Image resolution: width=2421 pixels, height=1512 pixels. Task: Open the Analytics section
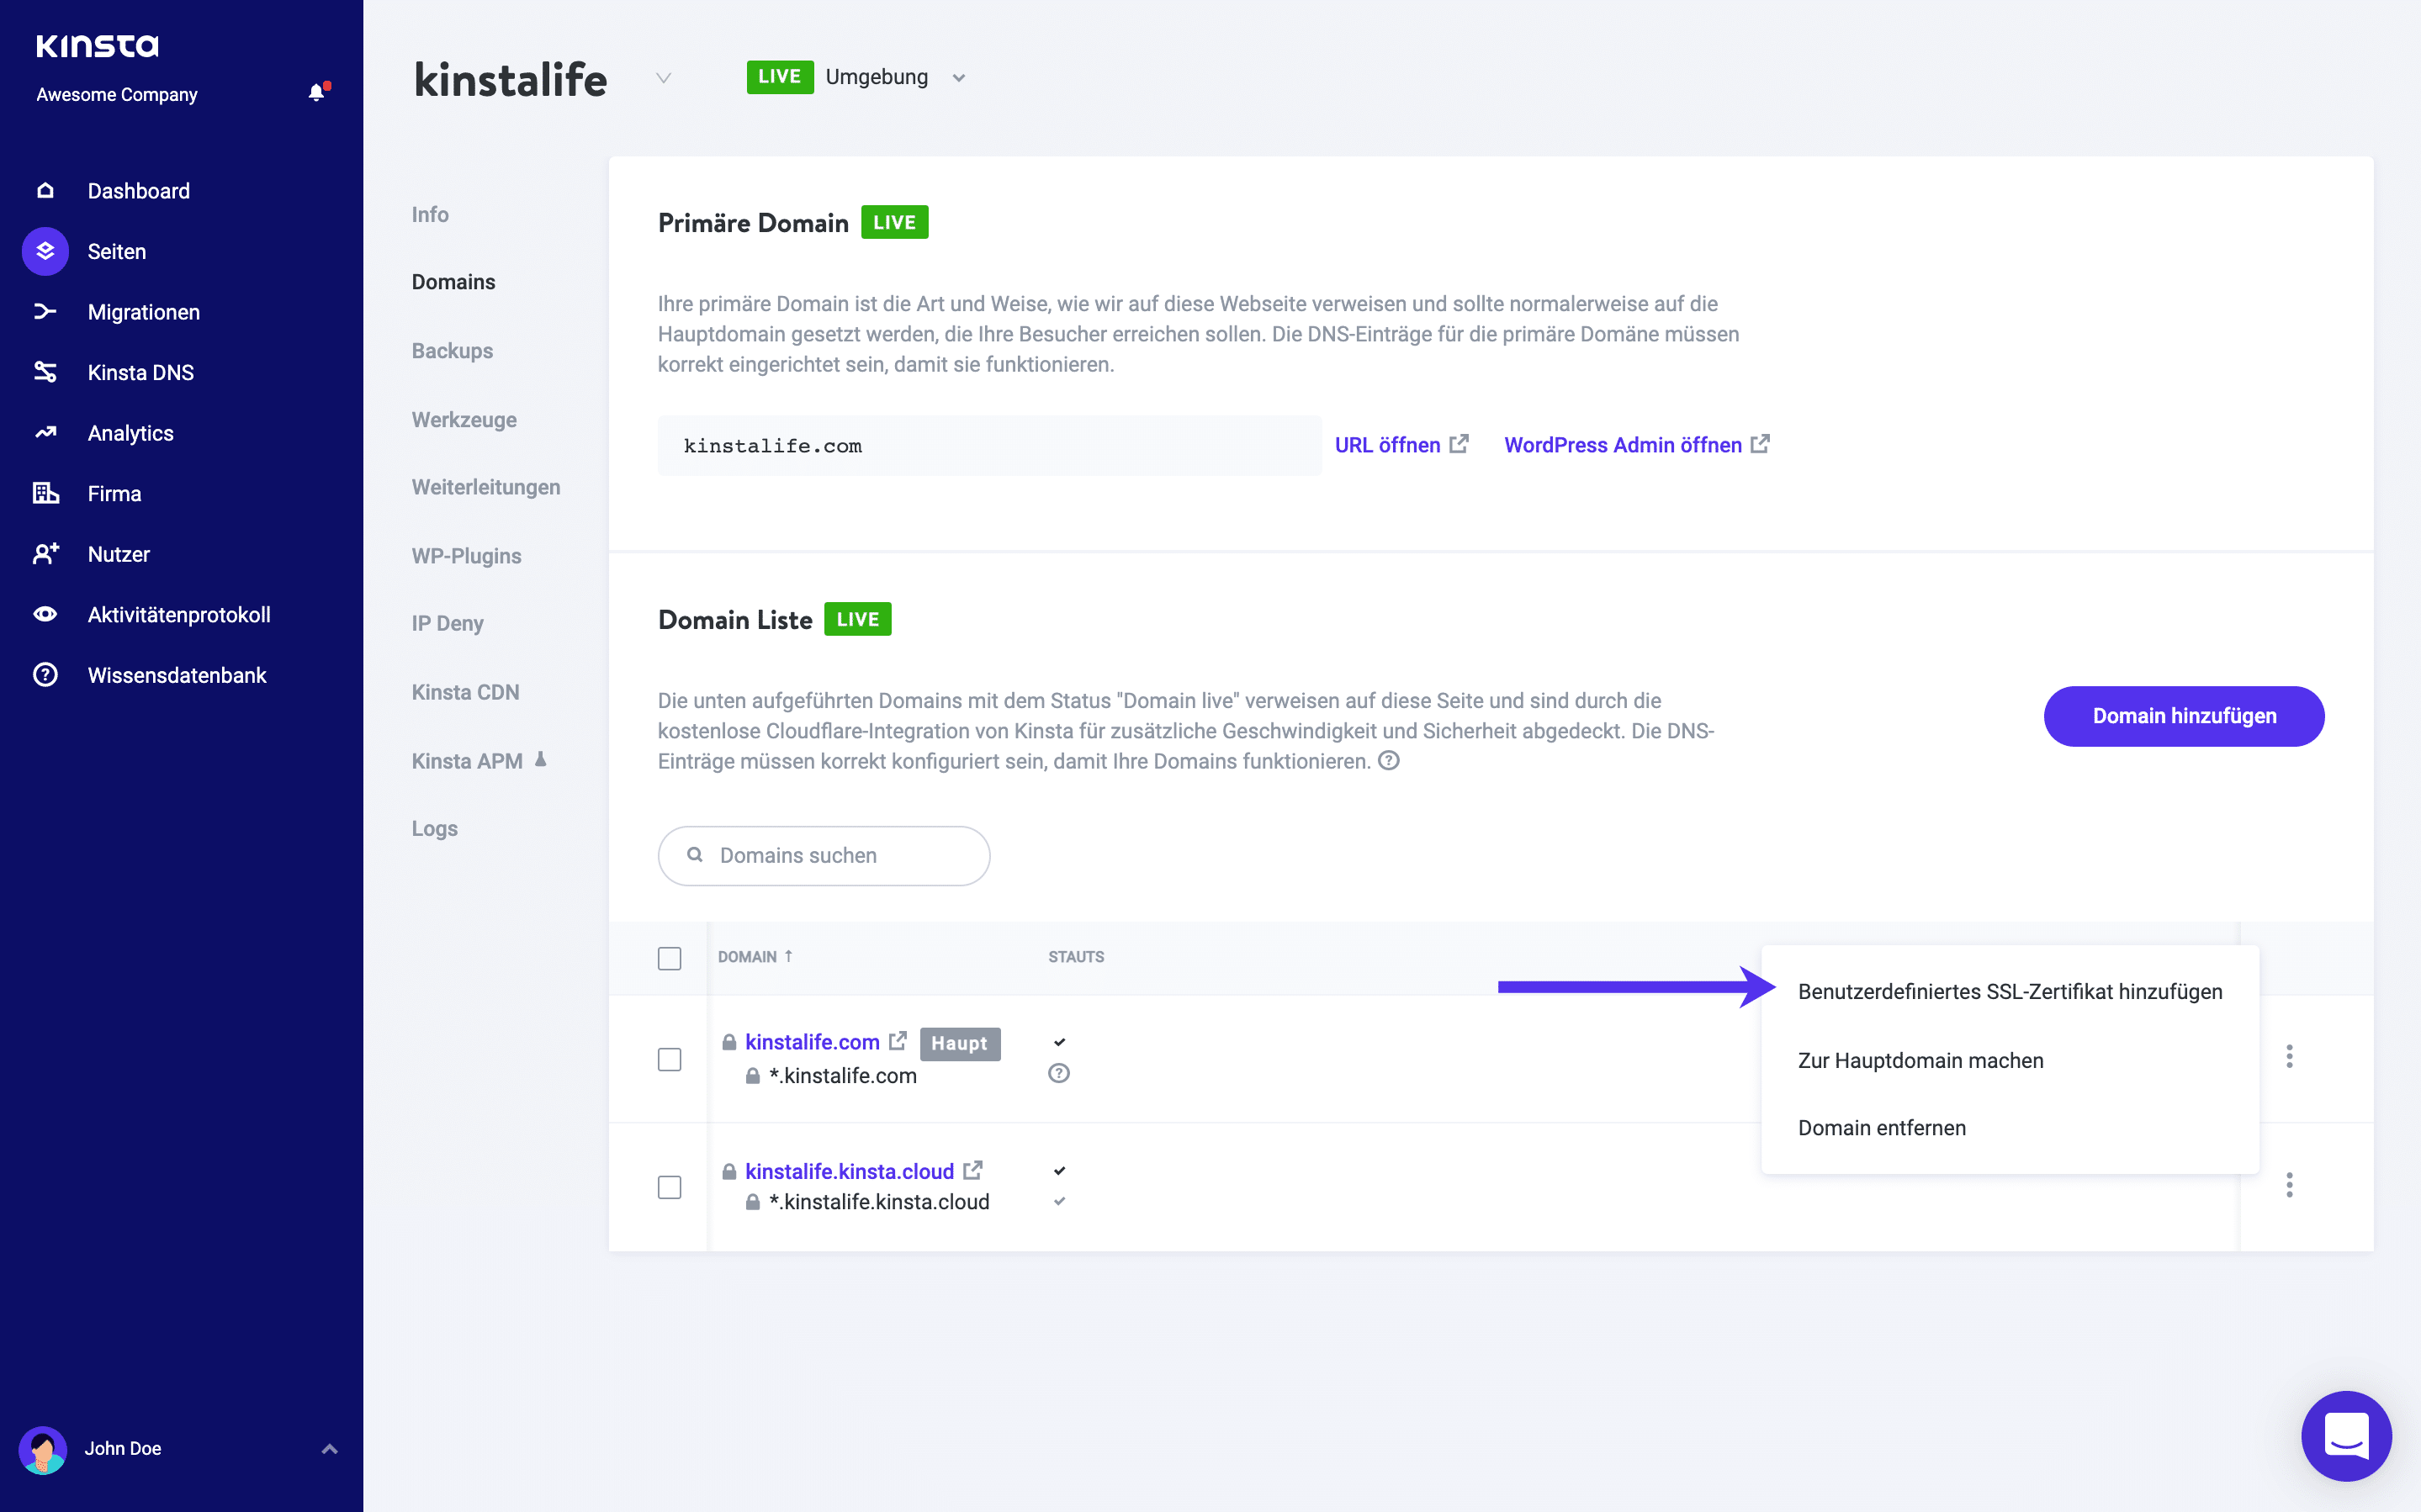[x=130, y=432]
